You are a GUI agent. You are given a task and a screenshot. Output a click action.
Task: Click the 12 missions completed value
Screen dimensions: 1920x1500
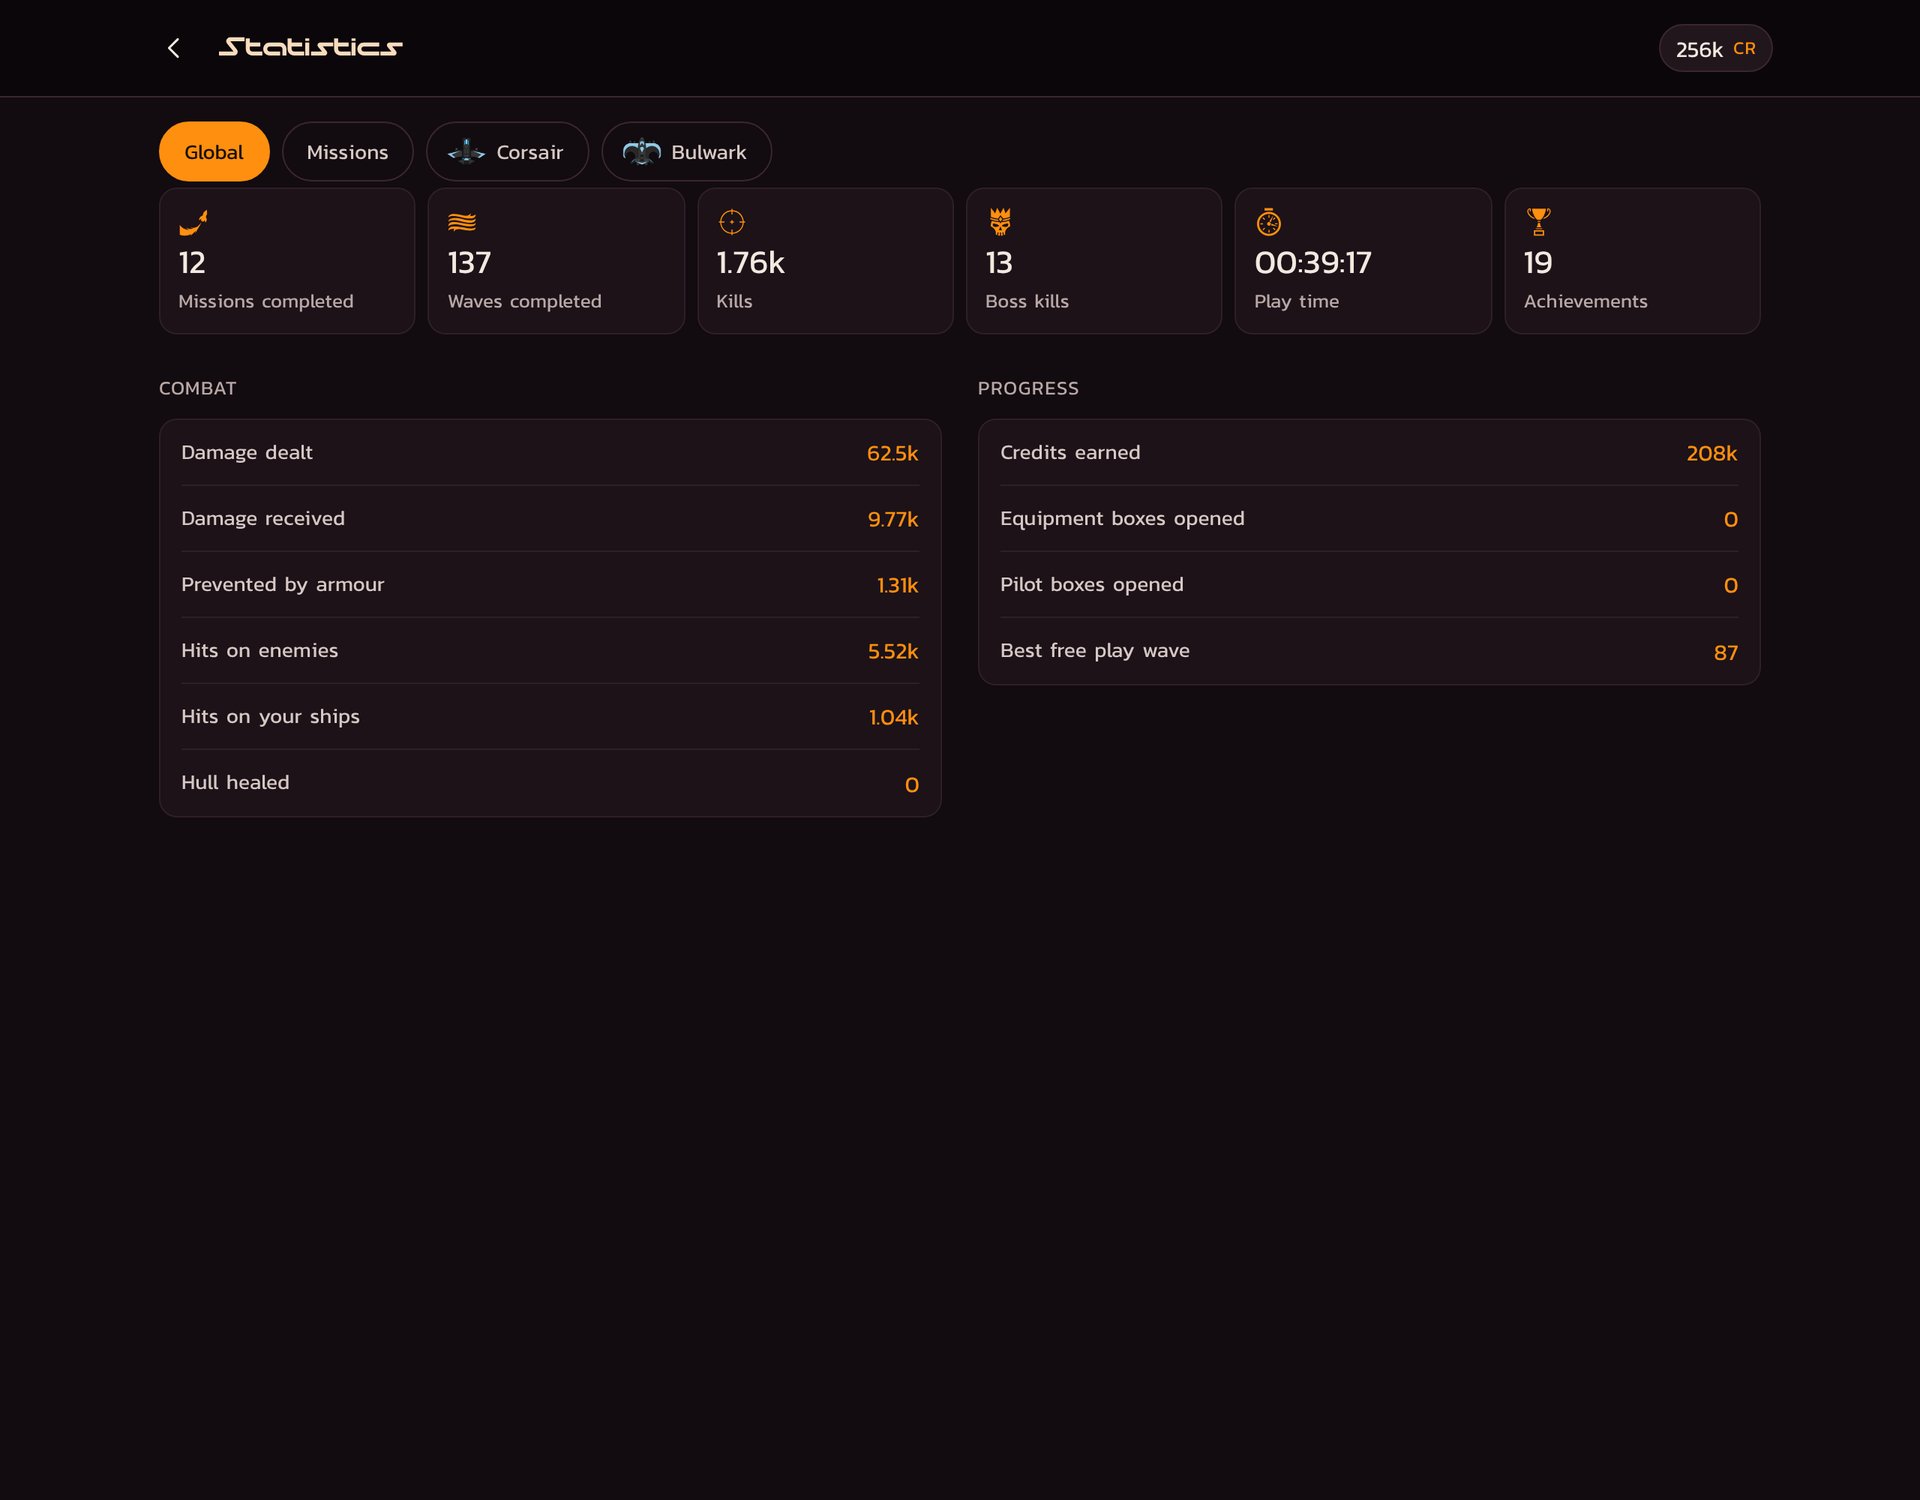(192, 263)
